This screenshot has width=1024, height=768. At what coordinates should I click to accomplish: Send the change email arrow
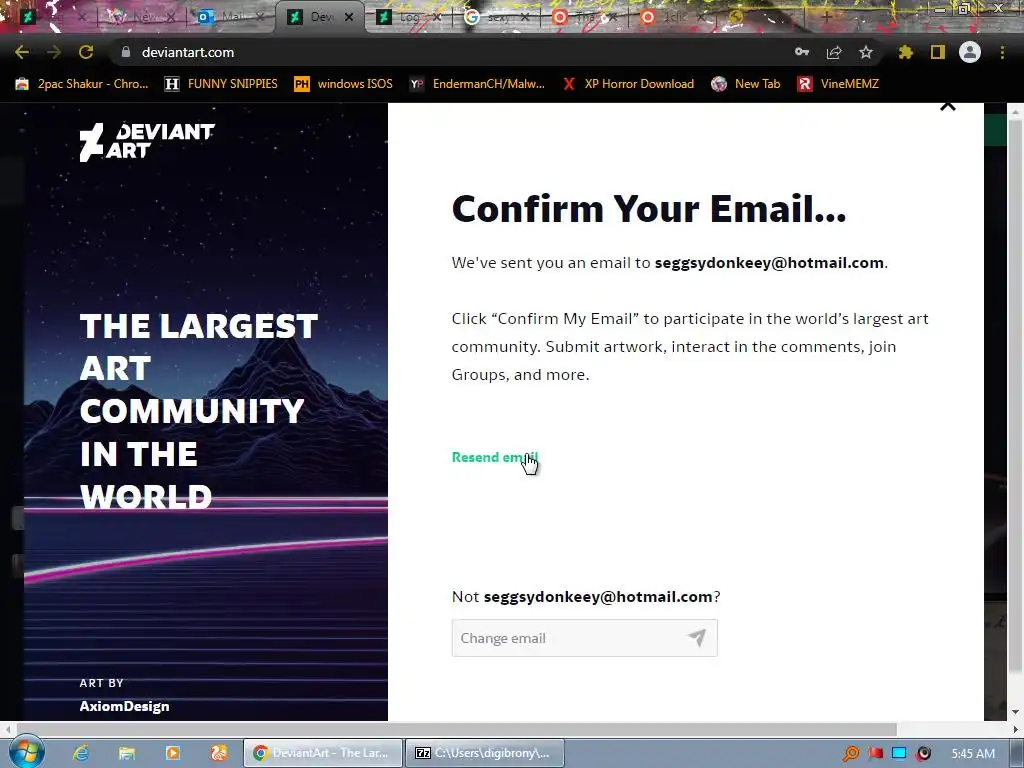tap(697, 638)
